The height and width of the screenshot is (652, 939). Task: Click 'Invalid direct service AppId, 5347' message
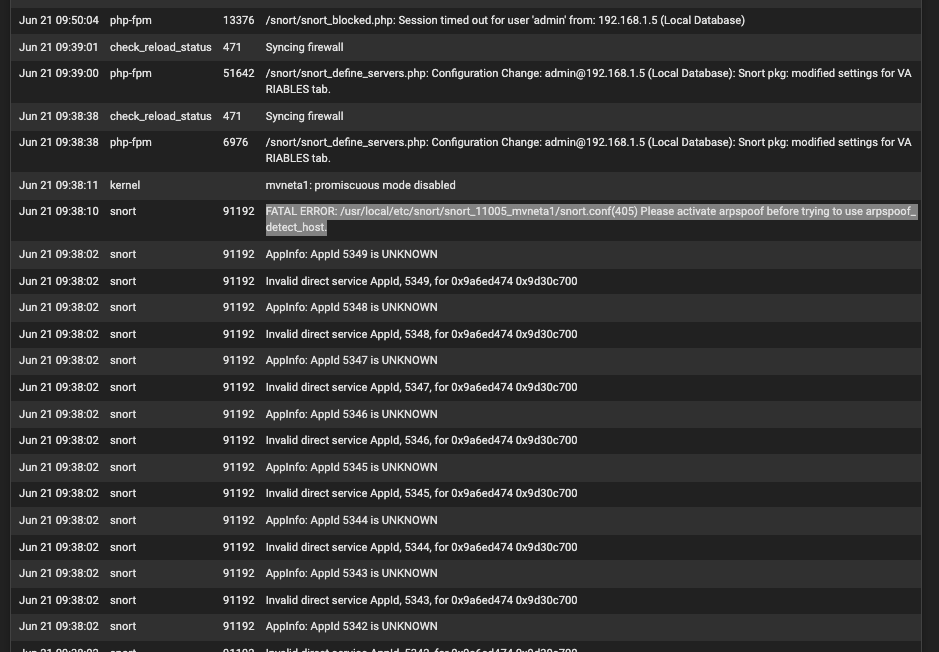tap(421, 387)
